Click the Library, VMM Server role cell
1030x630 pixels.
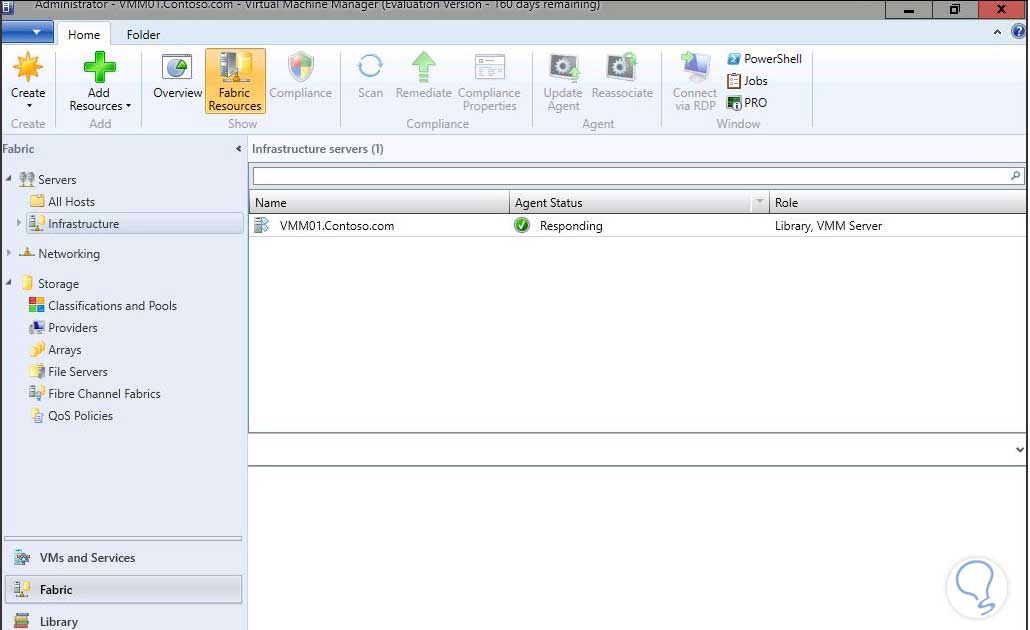(x=828, y=225)
